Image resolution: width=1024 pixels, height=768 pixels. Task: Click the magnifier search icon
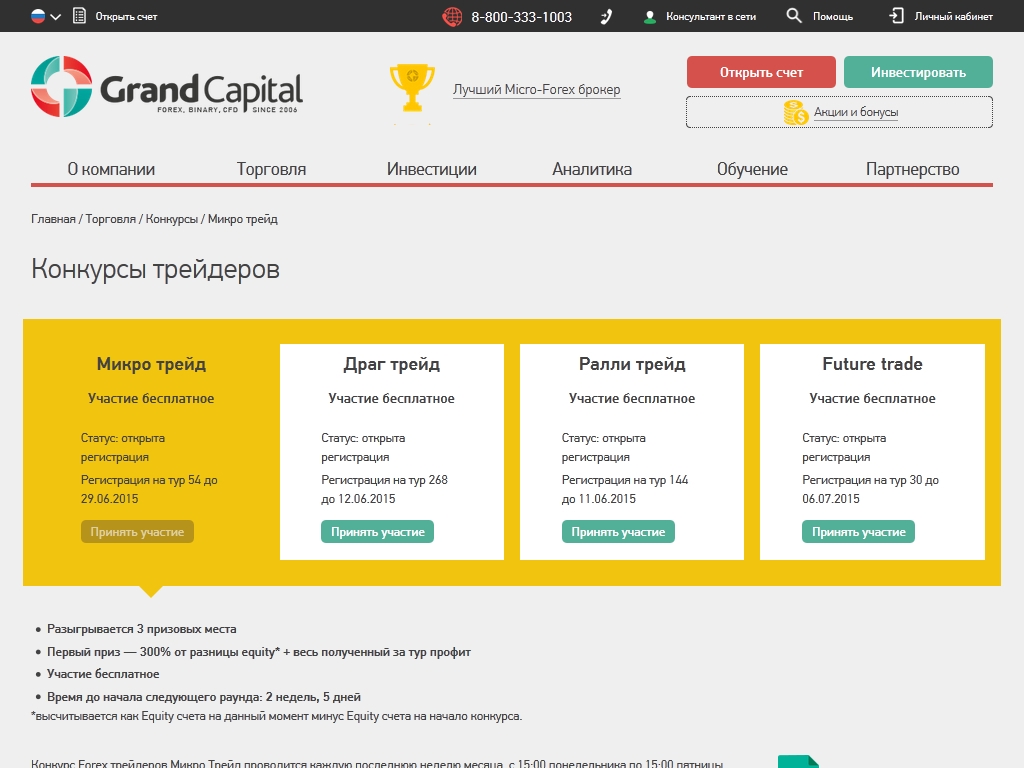coord(794,16)
